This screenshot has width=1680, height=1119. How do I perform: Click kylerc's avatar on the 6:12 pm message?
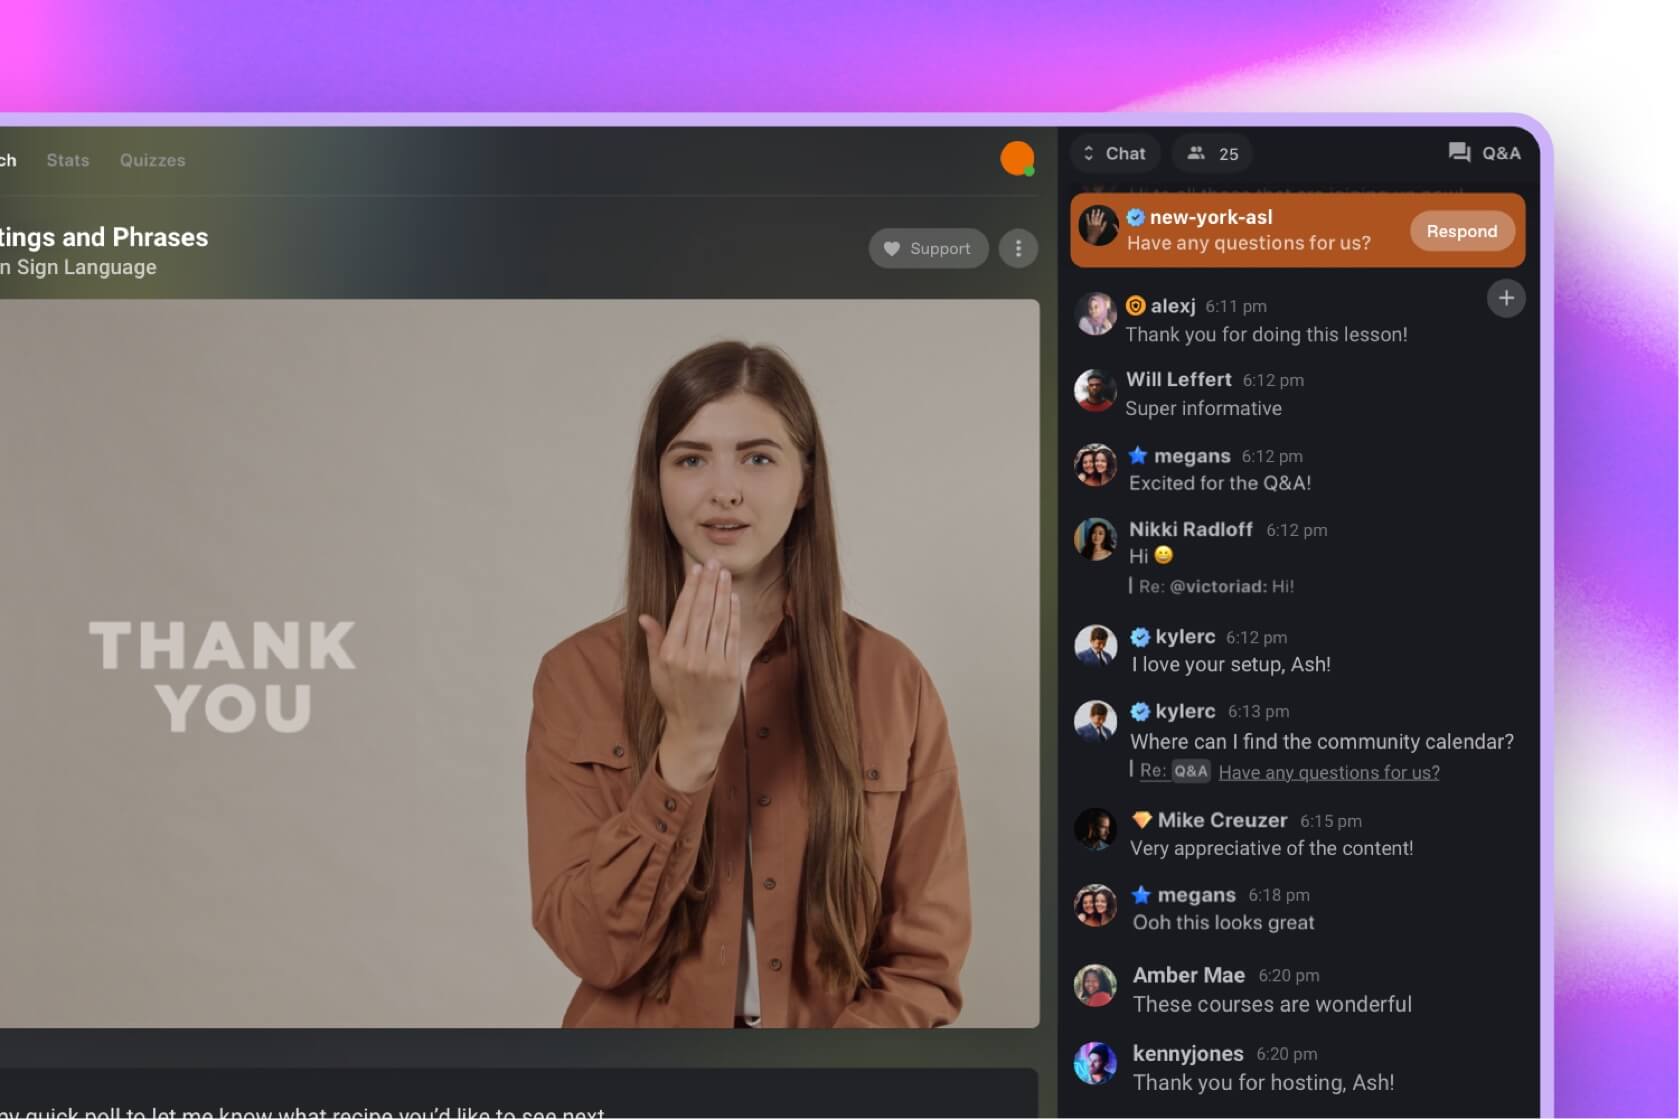[1095, 645]
